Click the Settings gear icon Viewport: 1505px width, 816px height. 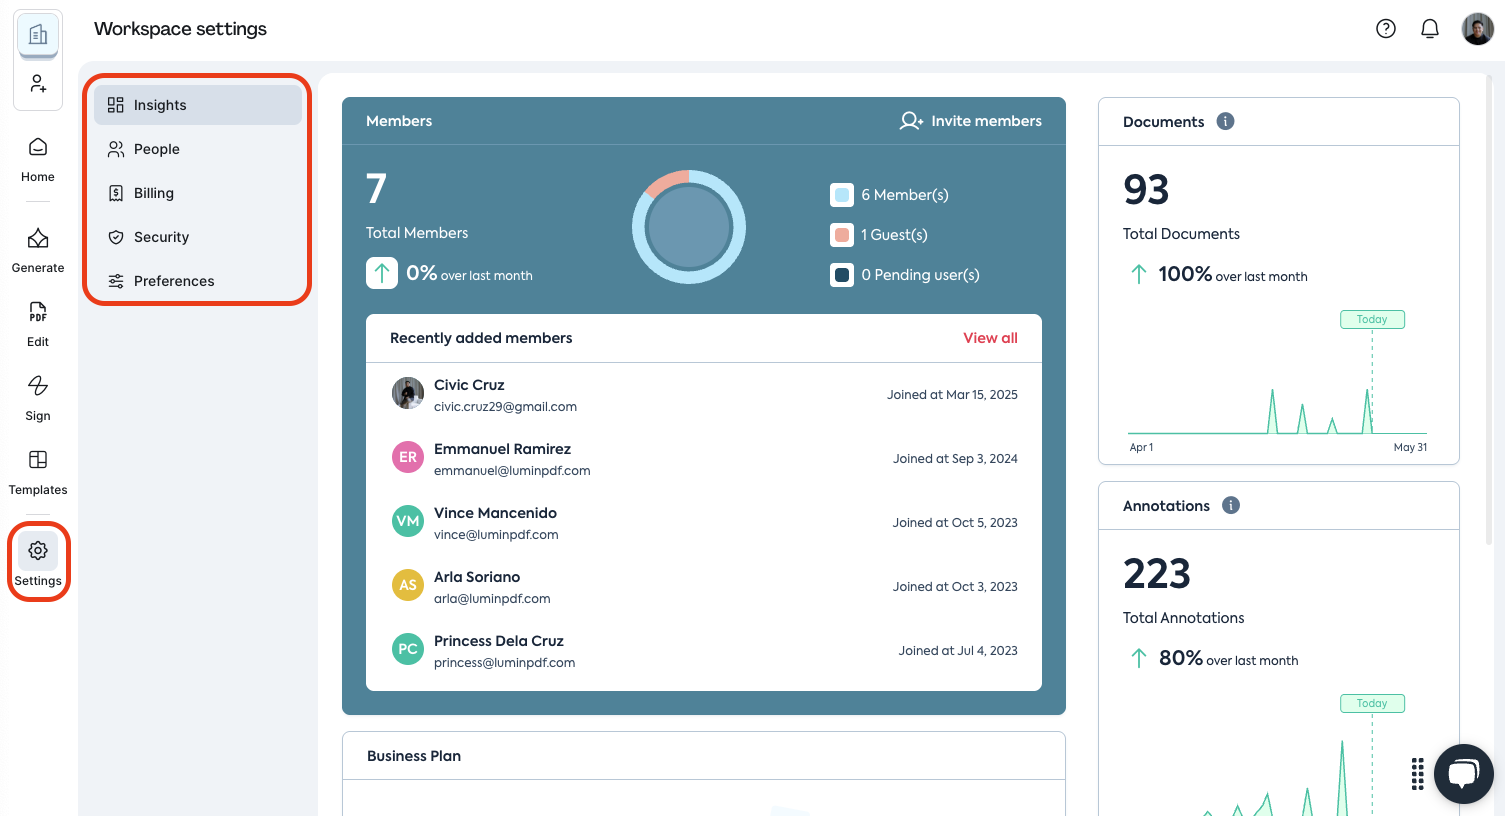tap(38, 551)
